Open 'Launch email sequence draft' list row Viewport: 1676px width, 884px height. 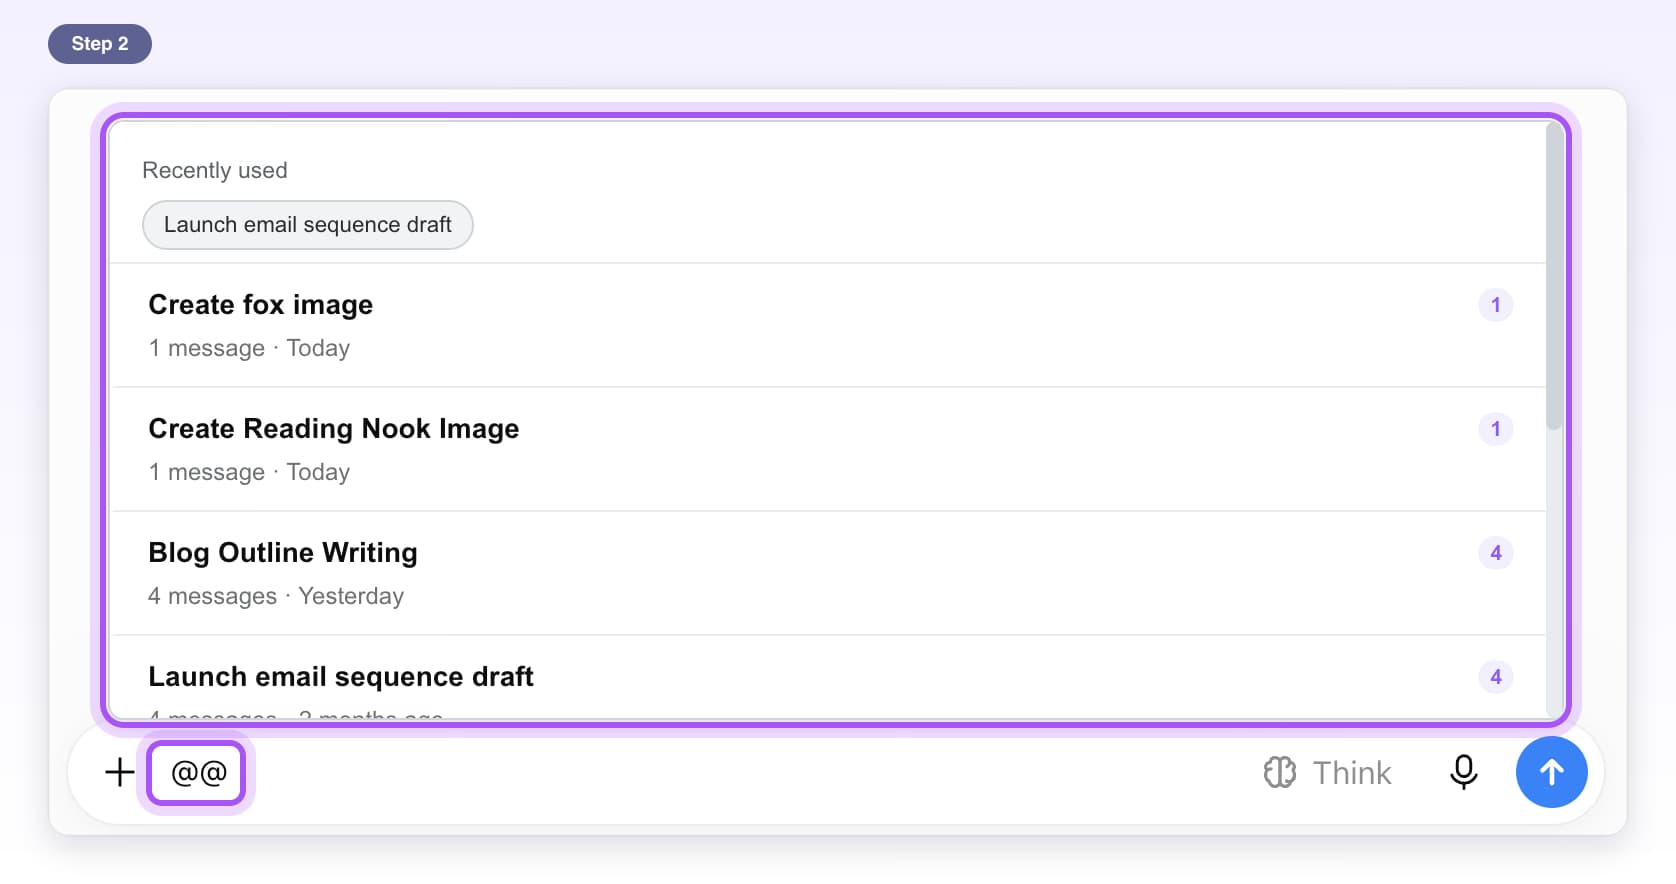(x=828, y=678)
